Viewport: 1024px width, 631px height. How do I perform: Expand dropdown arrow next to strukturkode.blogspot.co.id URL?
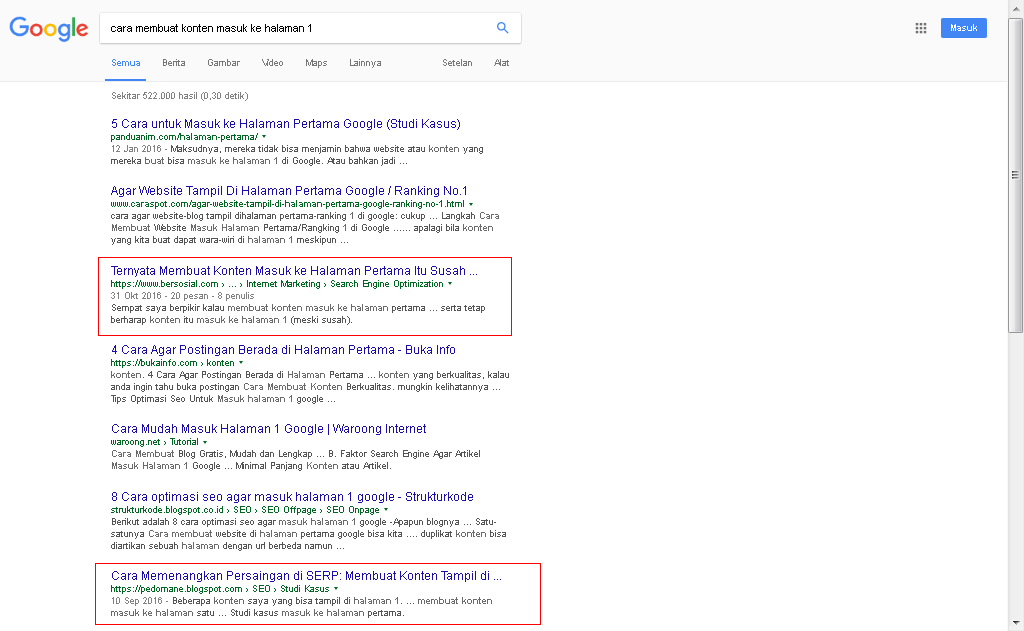tap(386, 510)
